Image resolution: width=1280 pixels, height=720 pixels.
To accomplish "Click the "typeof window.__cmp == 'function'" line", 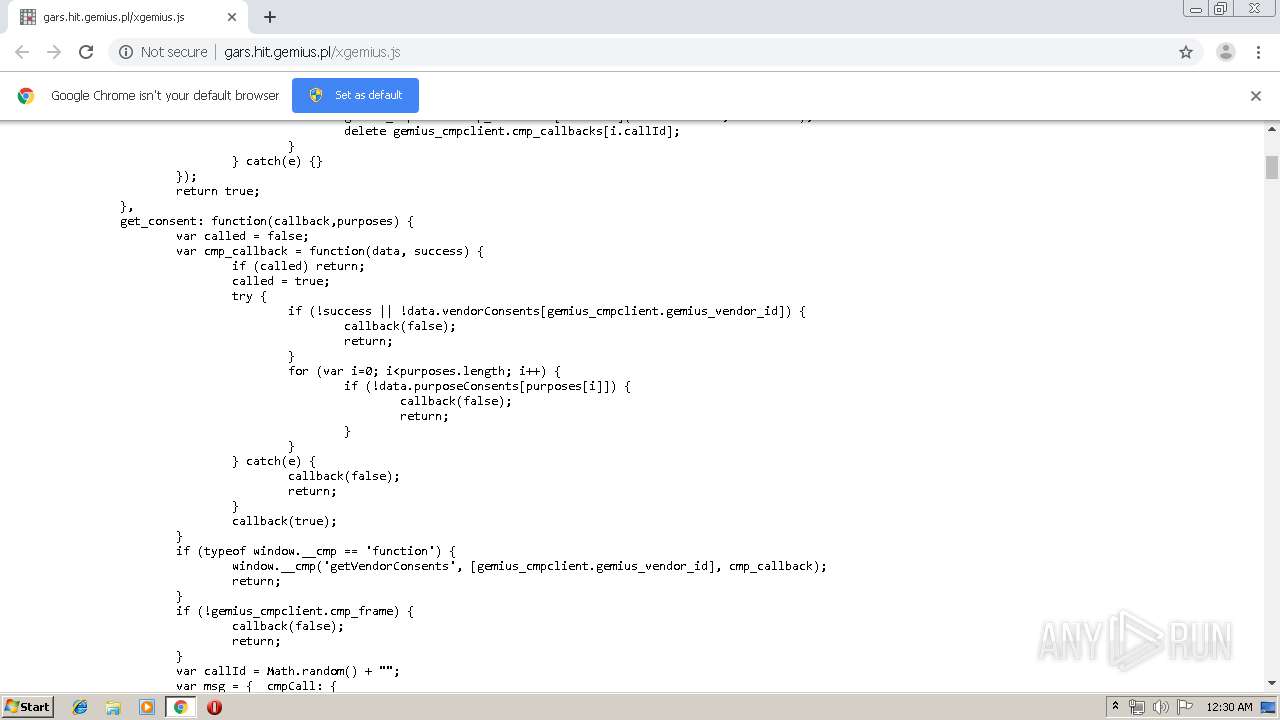I will point(316,551).
